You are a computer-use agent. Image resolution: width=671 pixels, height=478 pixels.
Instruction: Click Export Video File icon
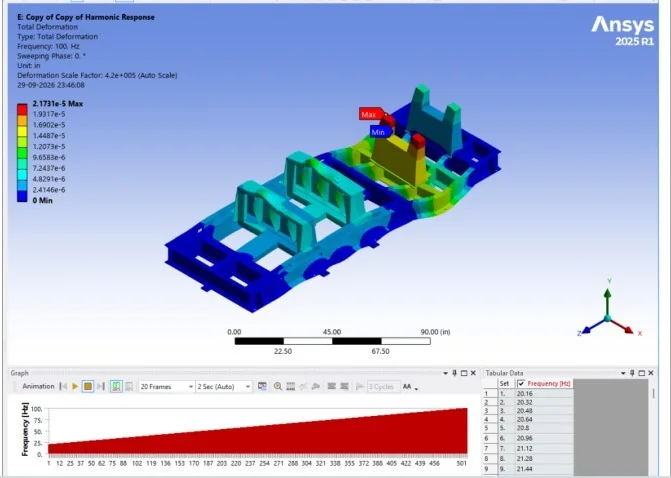pos(262,386)
